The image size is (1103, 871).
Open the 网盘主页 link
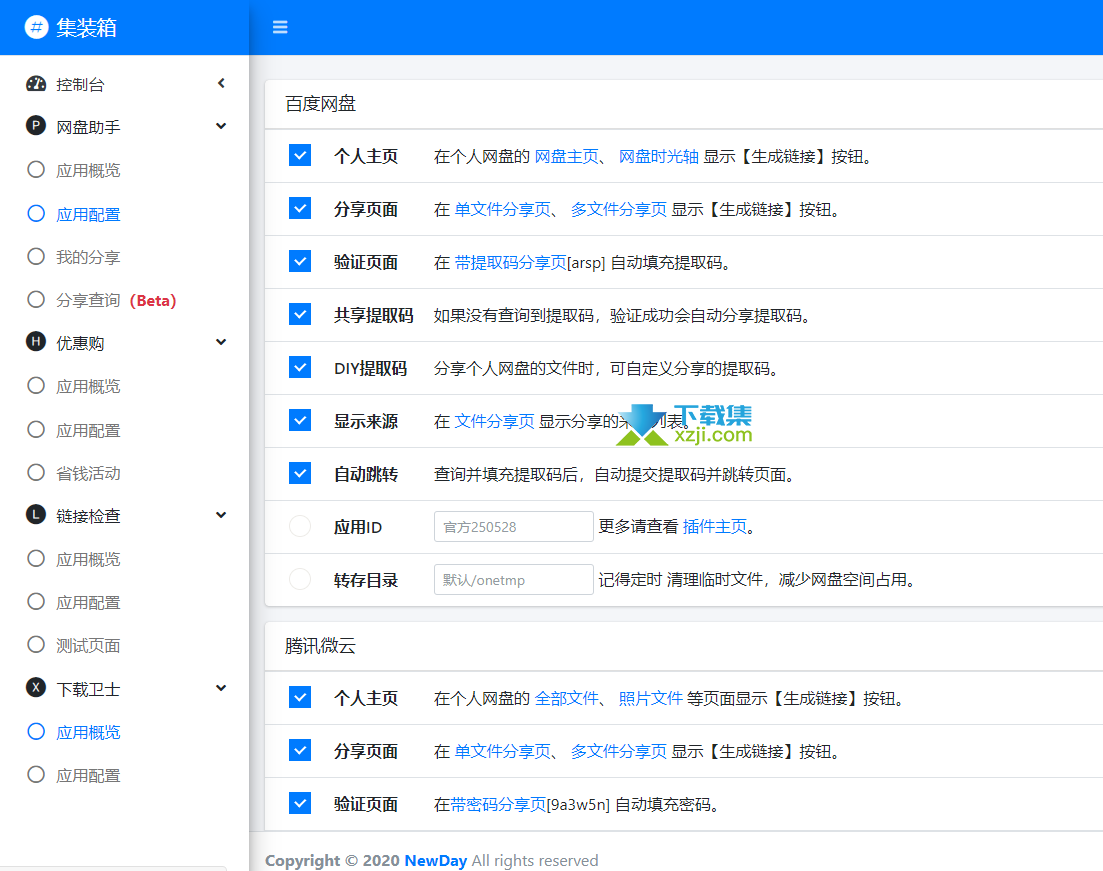click(x=567, y=156)
